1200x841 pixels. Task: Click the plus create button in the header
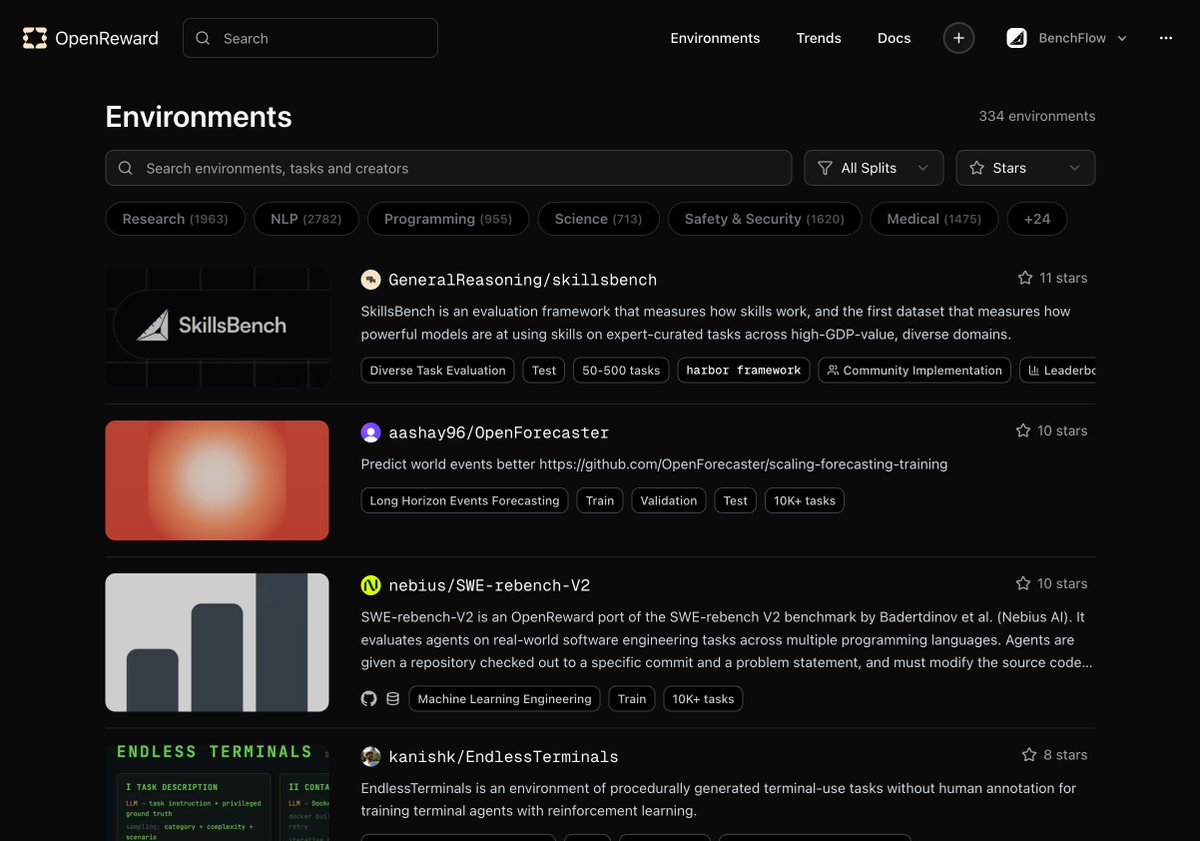958,38
